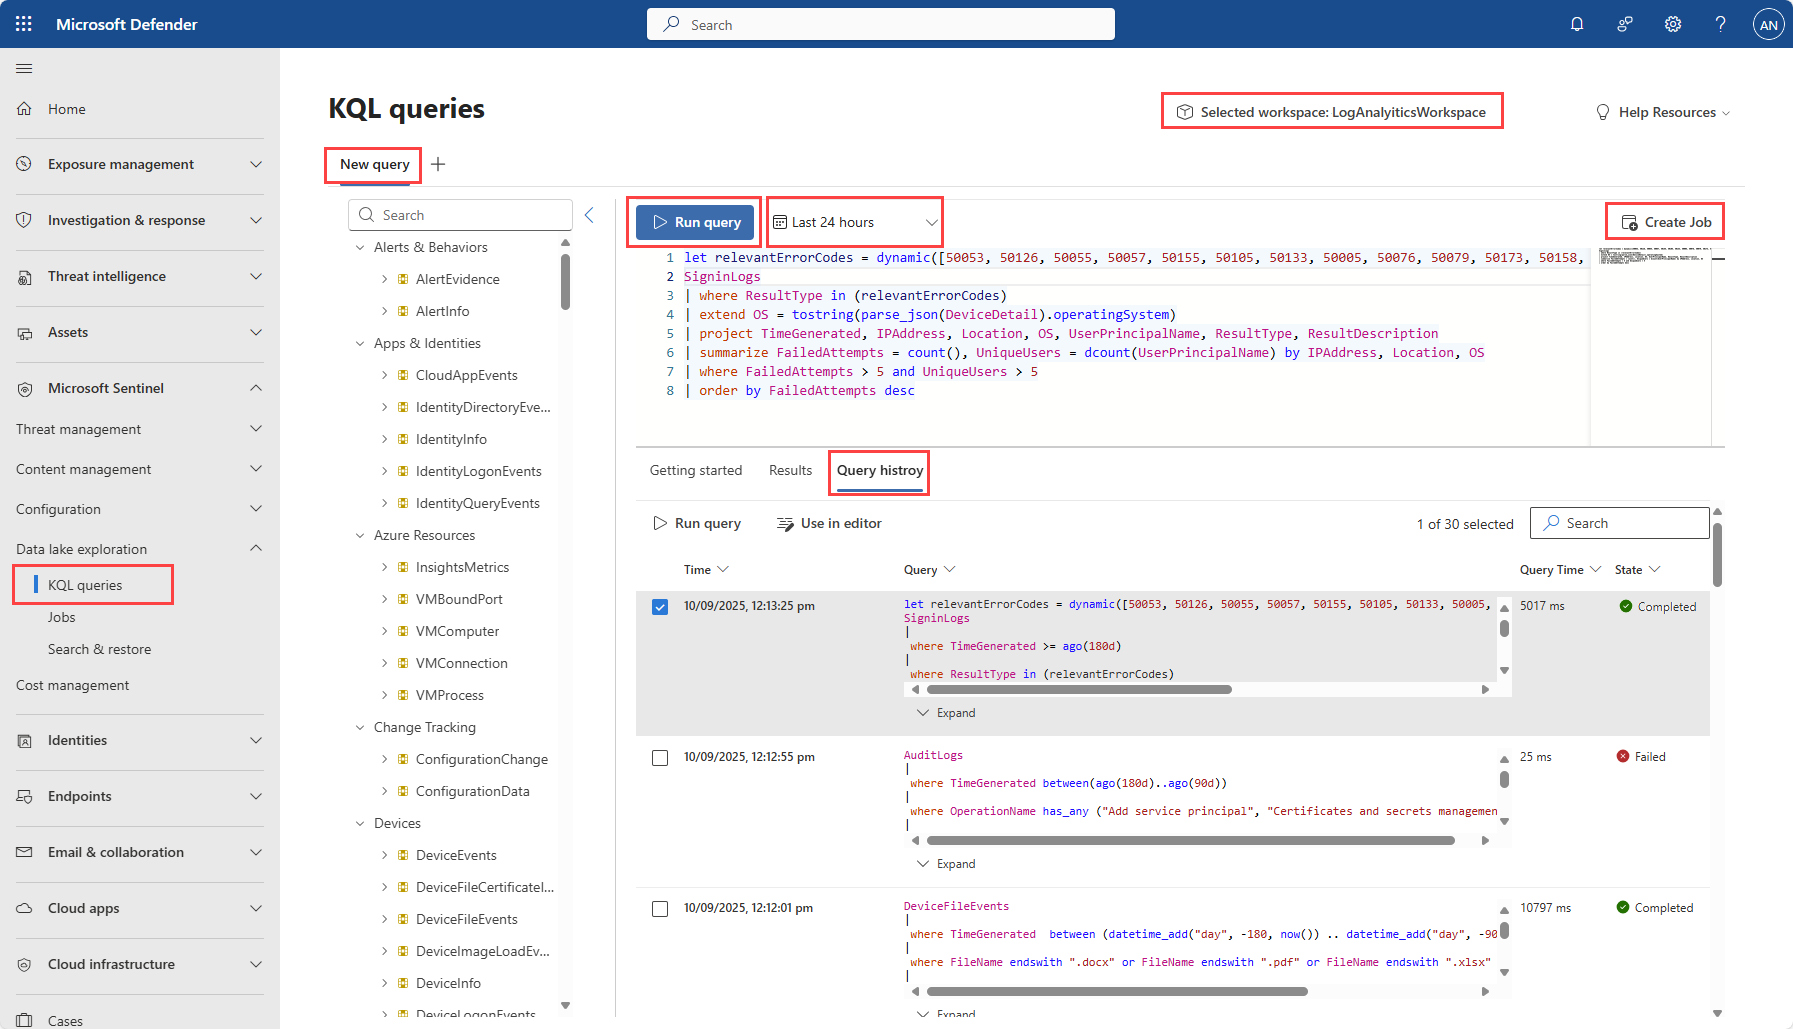This screenshot has height=1029, width=1793.
Task: Open the Getting started tab
Action: pyautogui.click(x=696, y=470)
